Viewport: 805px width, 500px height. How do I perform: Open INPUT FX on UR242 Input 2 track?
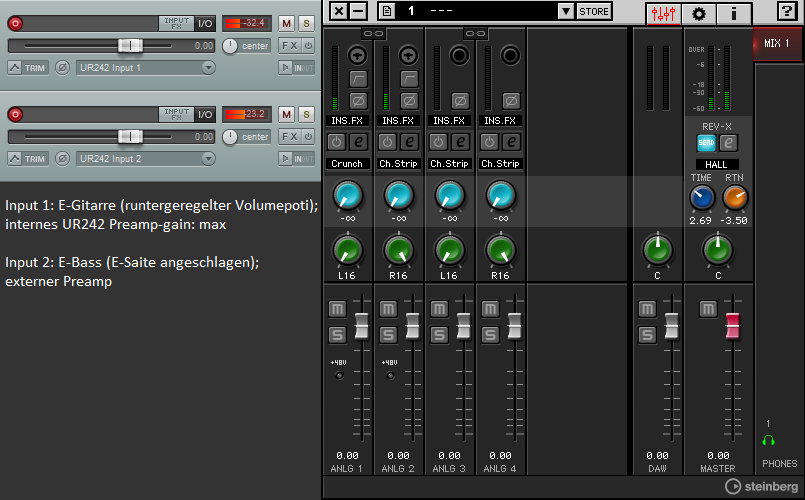(x=176, y=114)
